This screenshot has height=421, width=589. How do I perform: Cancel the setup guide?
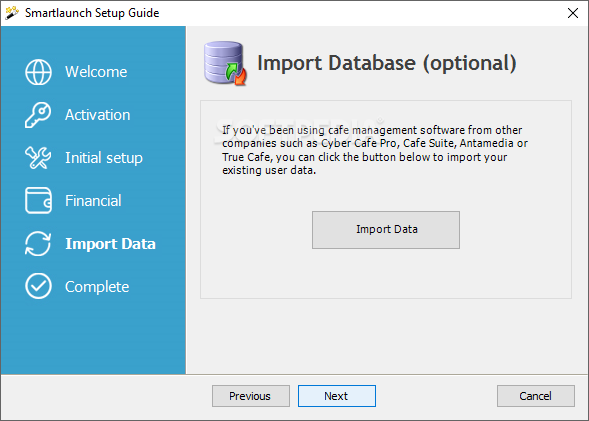pyautogui.click(x=536, y=396)
